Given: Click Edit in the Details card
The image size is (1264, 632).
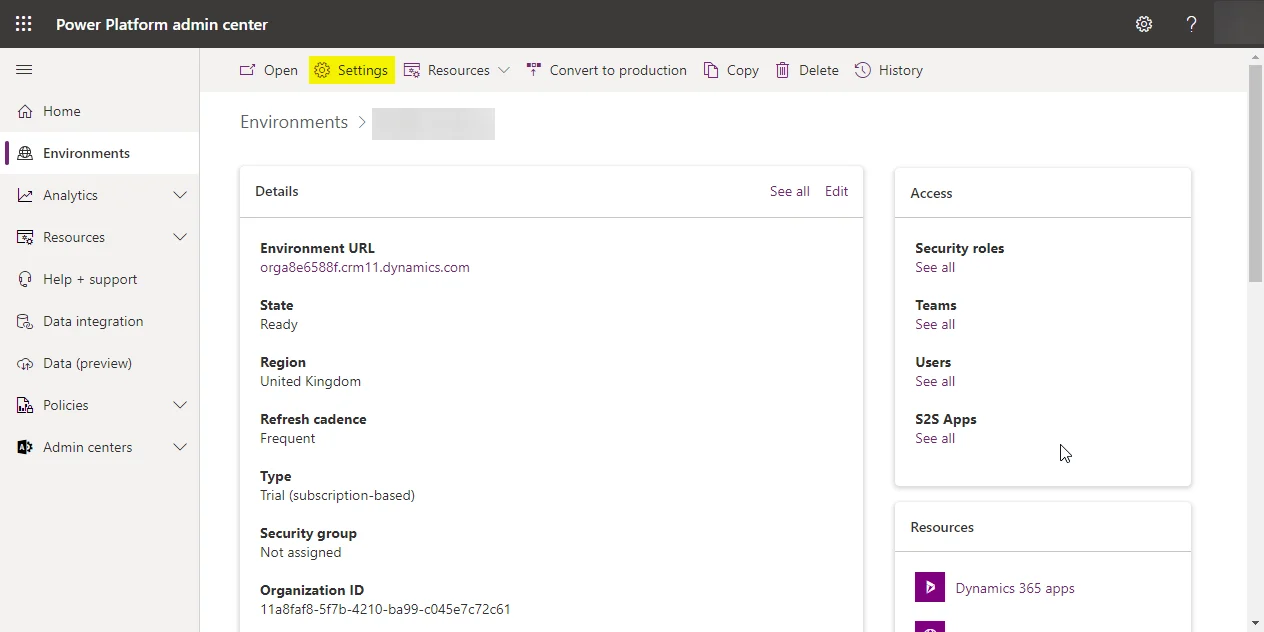Looking at the screenshot, I should pos(836,191).
